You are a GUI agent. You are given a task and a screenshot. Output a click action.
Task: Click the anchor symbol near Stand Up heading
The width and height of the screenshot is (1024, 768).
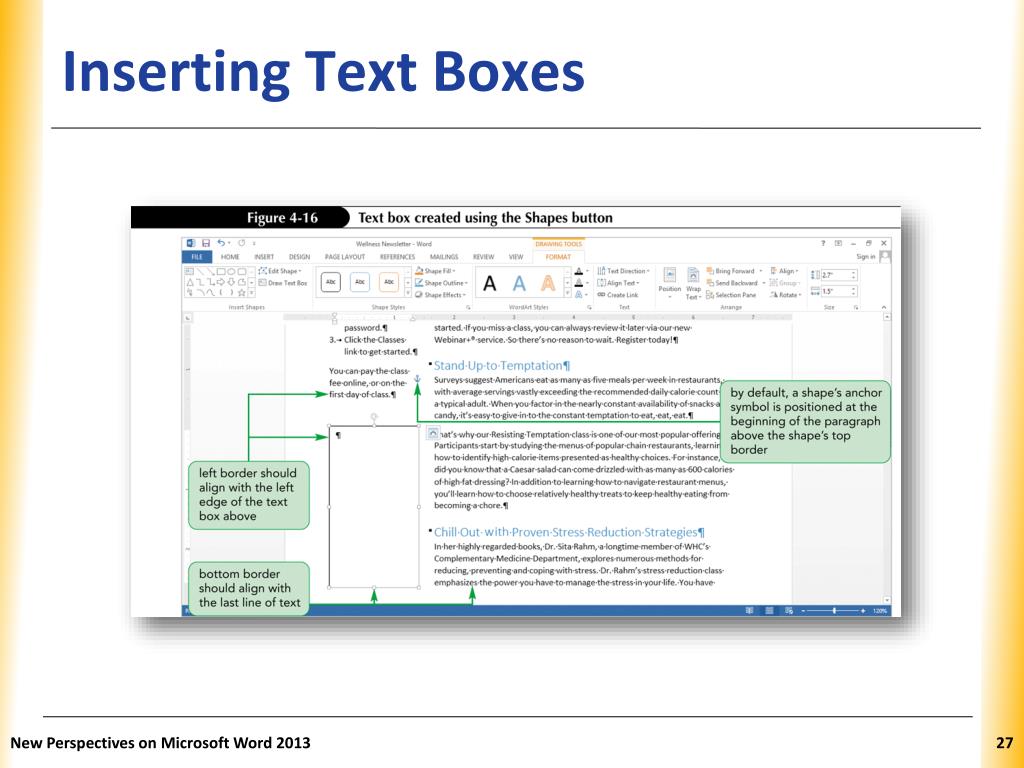point(418,379)
